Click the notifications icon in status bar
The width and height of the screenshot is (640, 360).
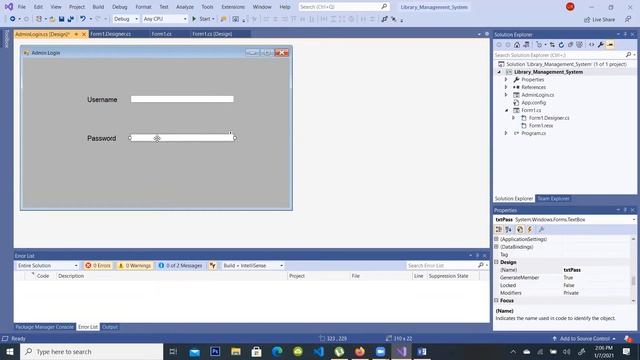pos(628,339)
